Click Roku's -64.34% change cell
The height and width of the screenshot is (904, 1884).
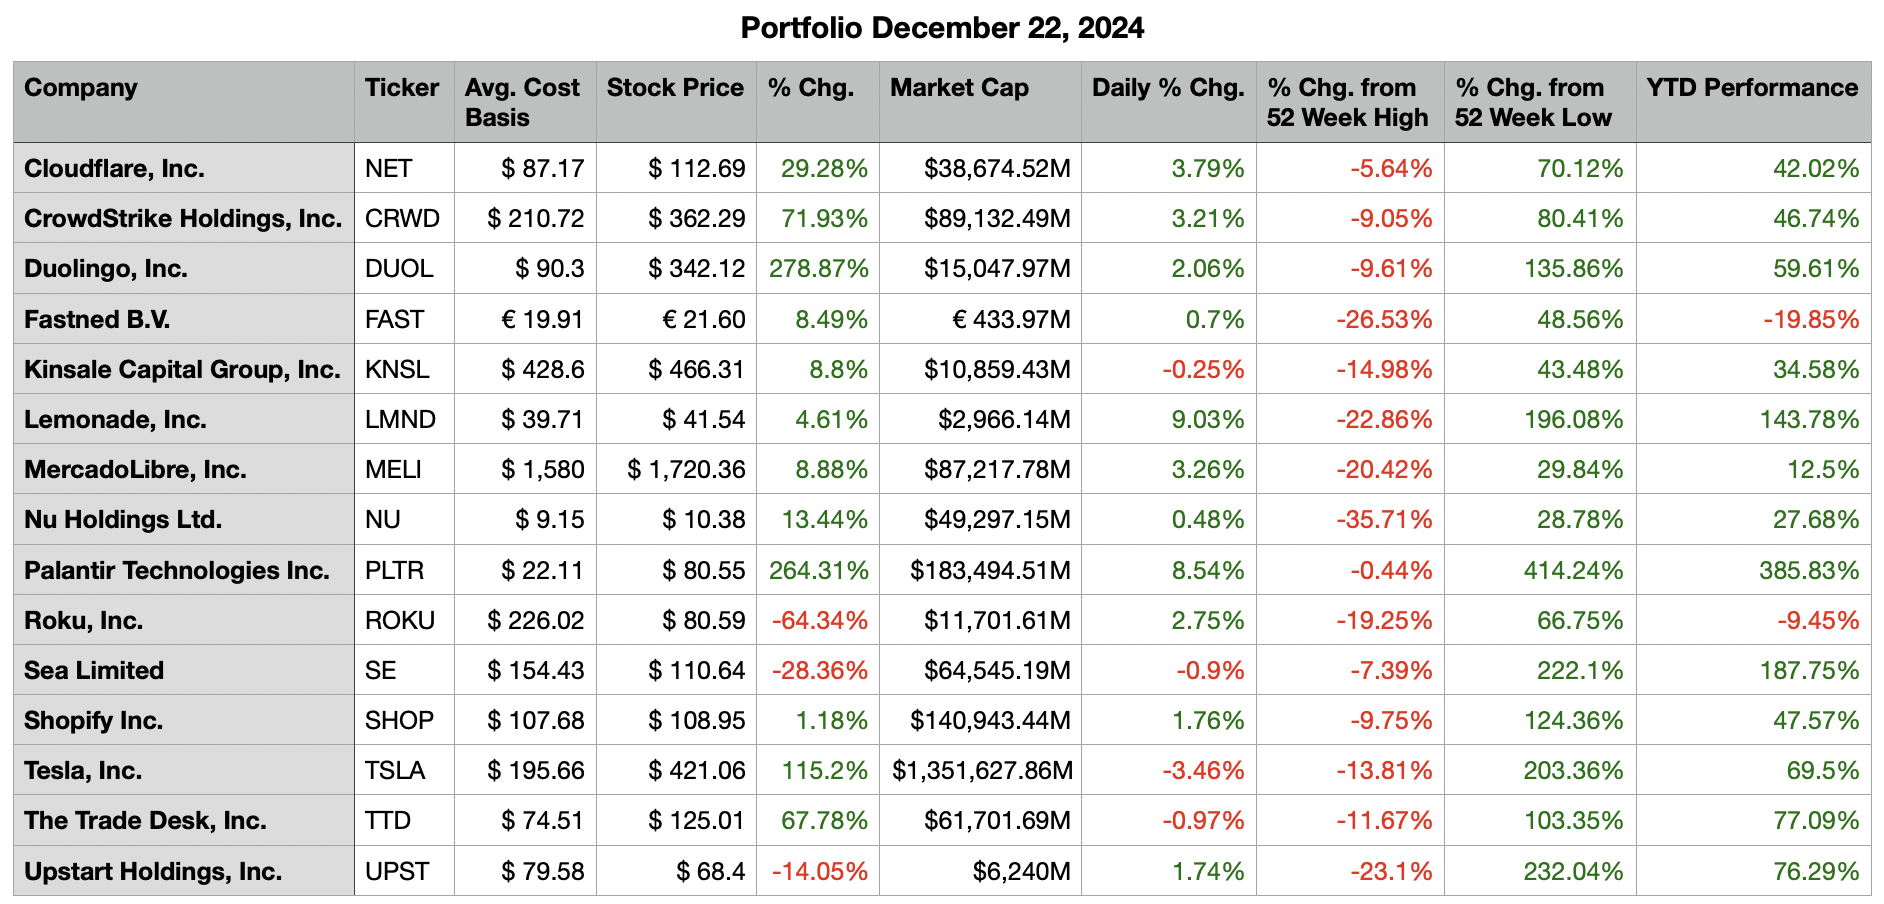(x=819, y=621)
